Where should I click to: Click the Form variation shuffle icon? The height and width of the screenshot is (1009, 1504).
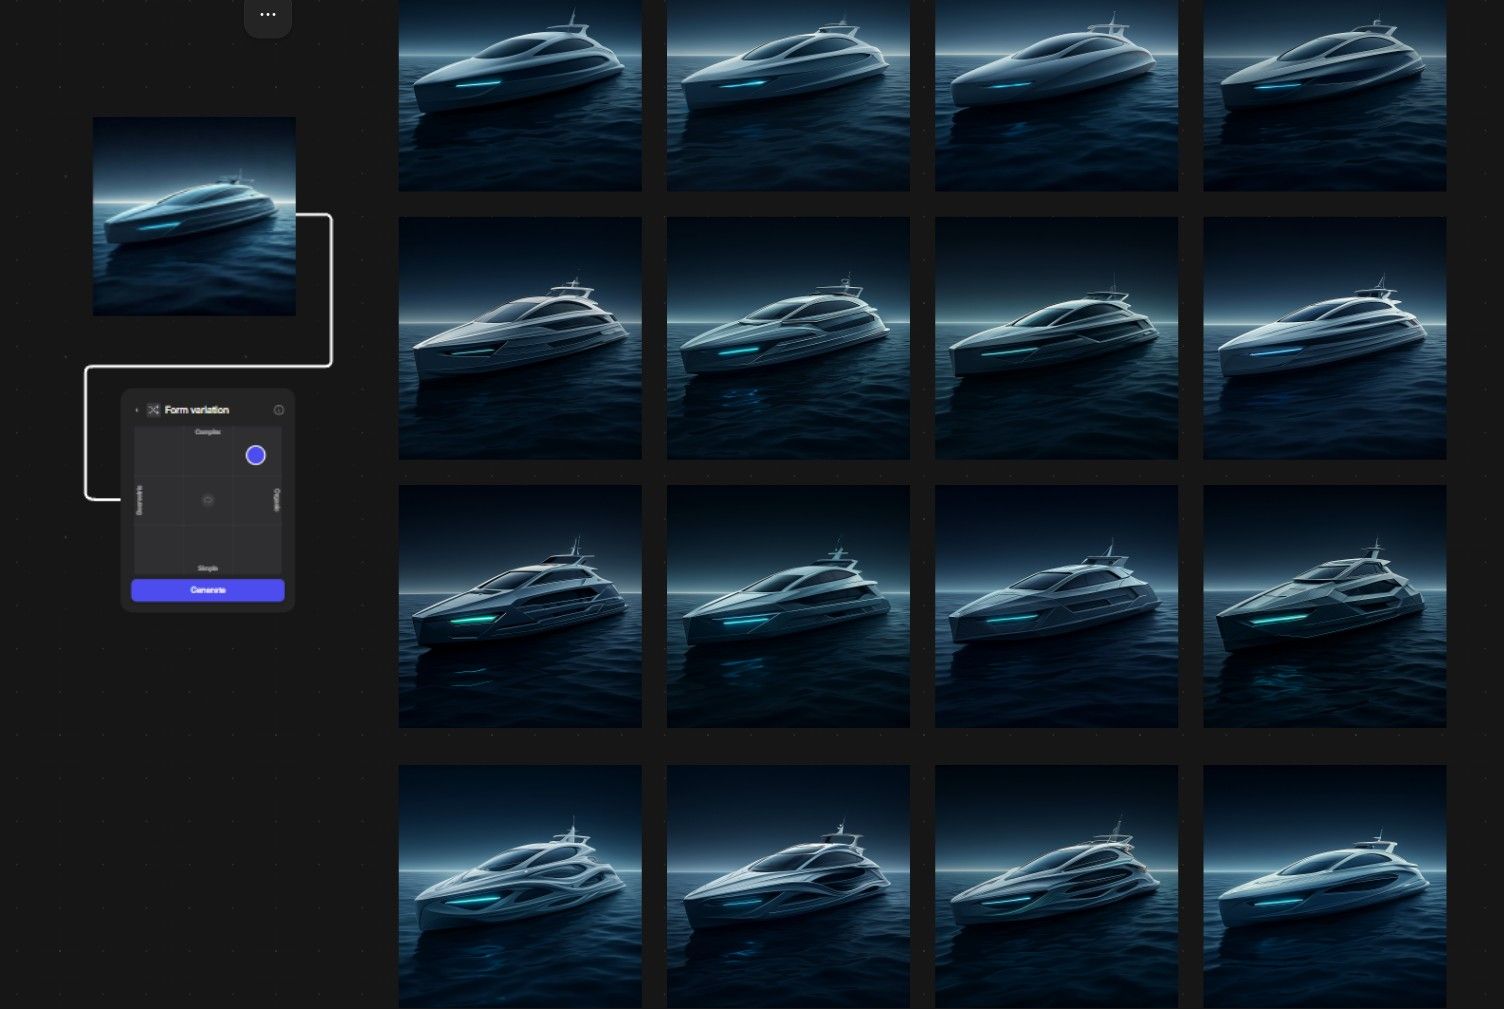point(153,410)
